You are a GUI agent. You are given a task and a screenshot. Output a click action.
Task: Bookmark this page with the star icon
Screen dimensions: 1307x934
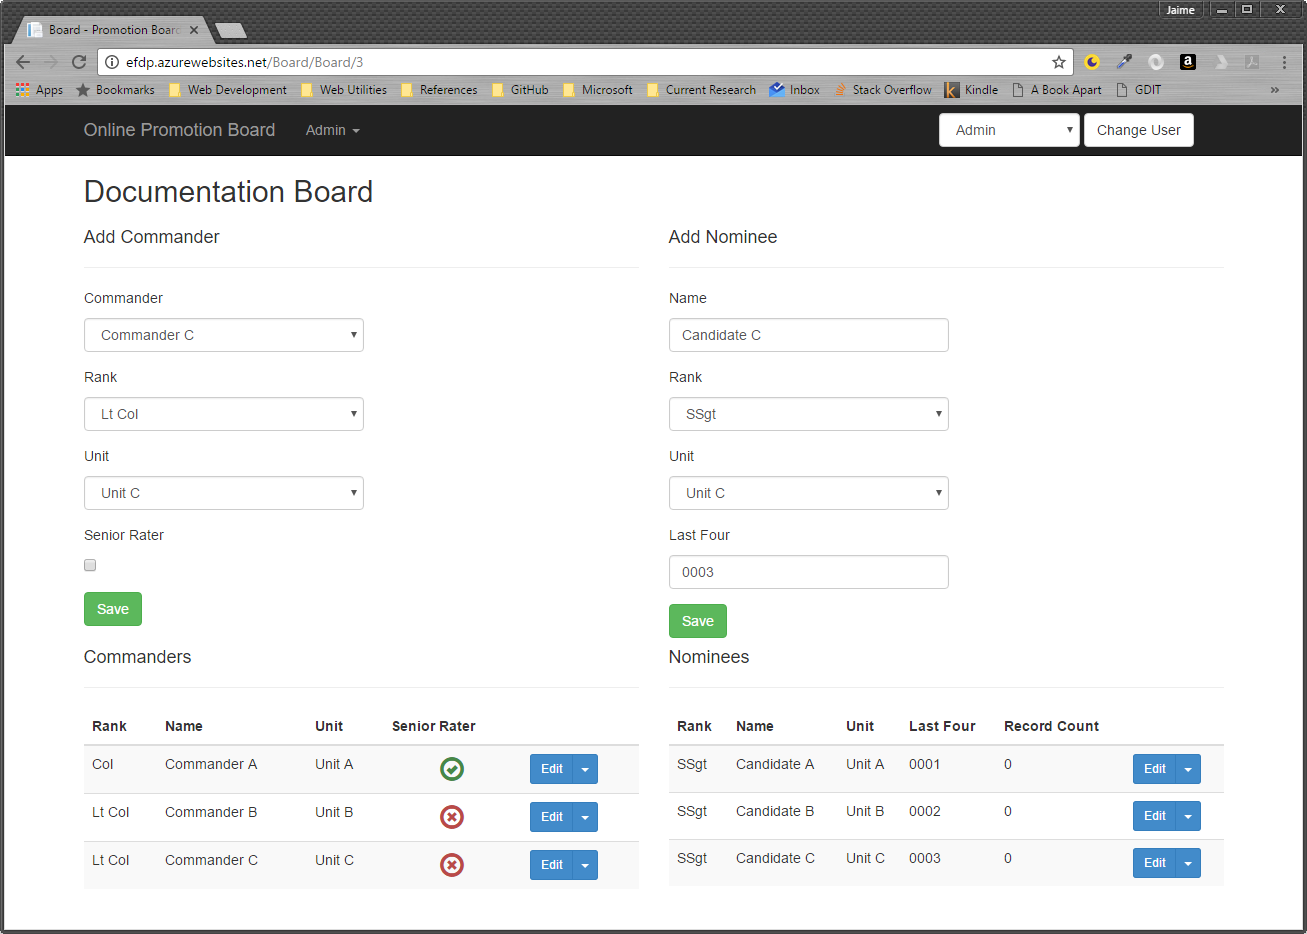(x=1059, y=62)
